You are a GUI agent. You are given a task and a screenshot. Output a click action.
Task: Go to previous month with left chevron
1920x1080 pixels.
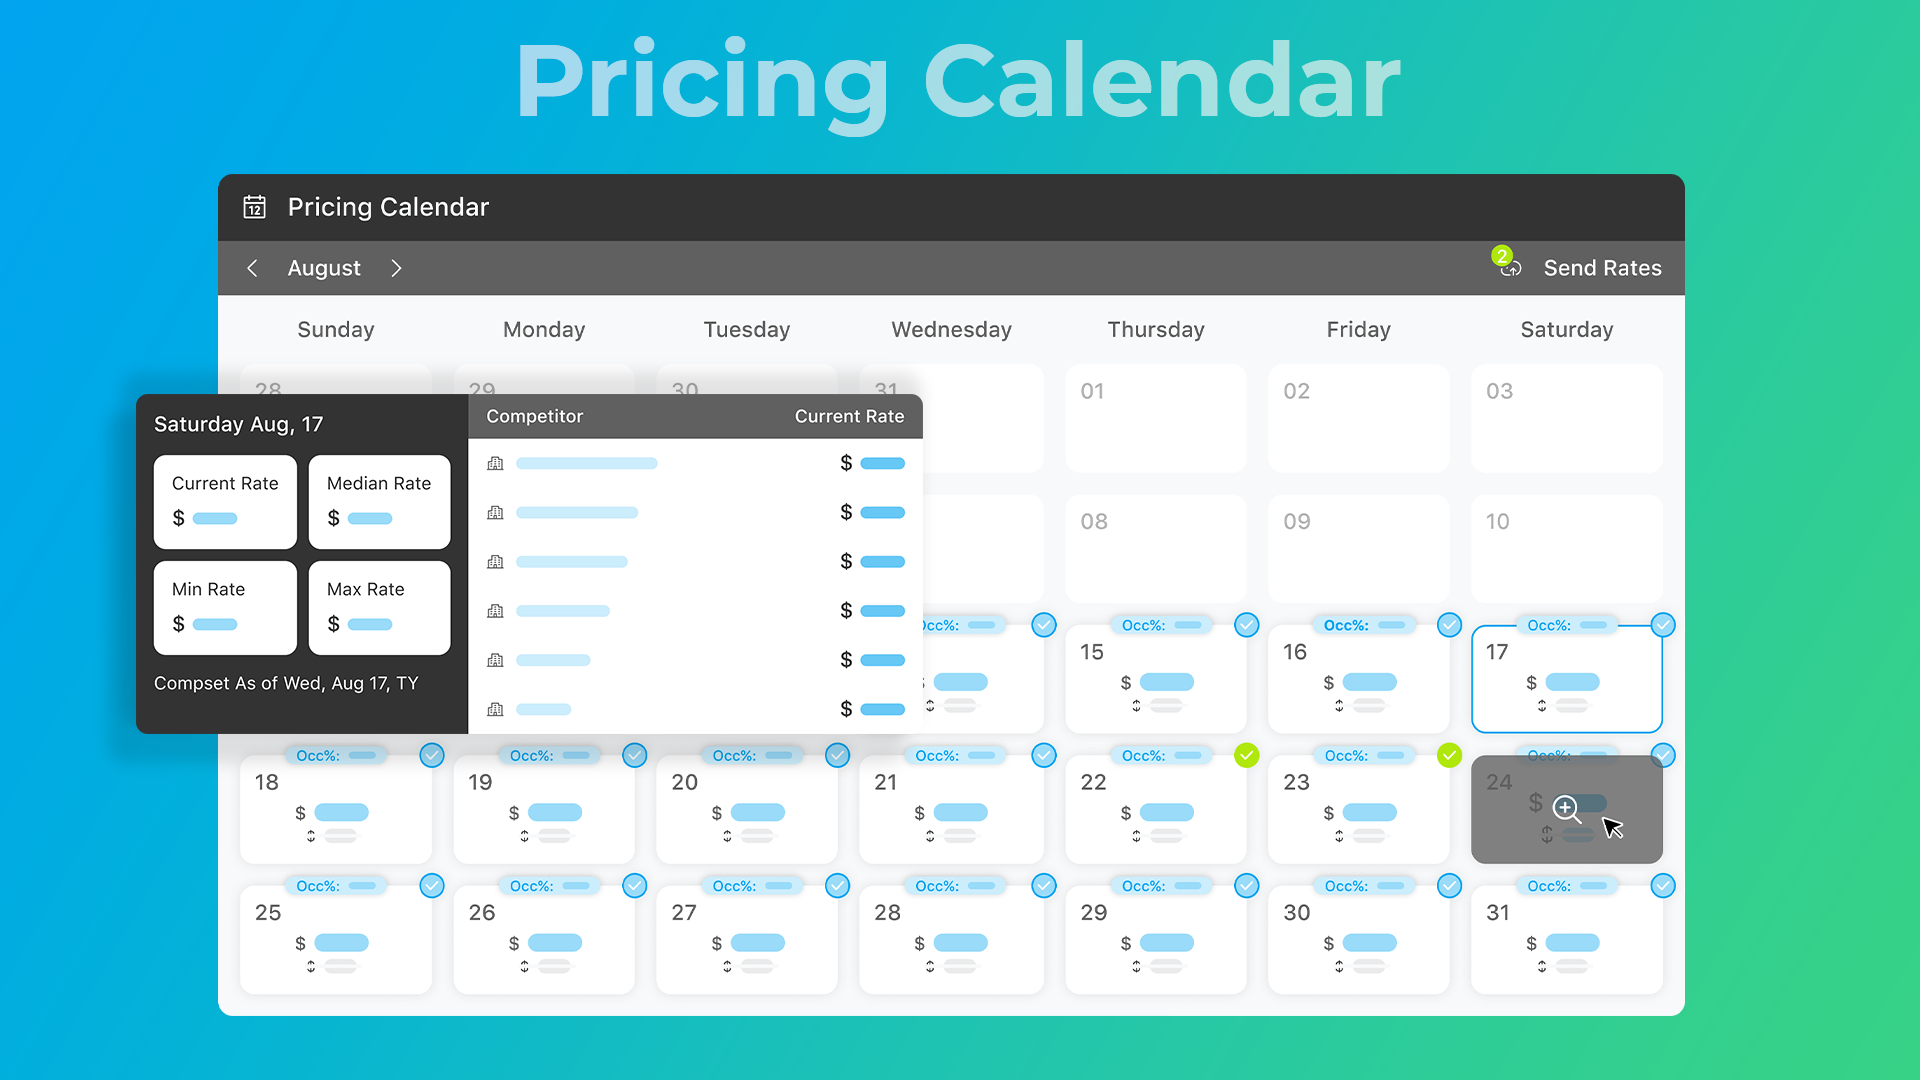tap(253, 268)
